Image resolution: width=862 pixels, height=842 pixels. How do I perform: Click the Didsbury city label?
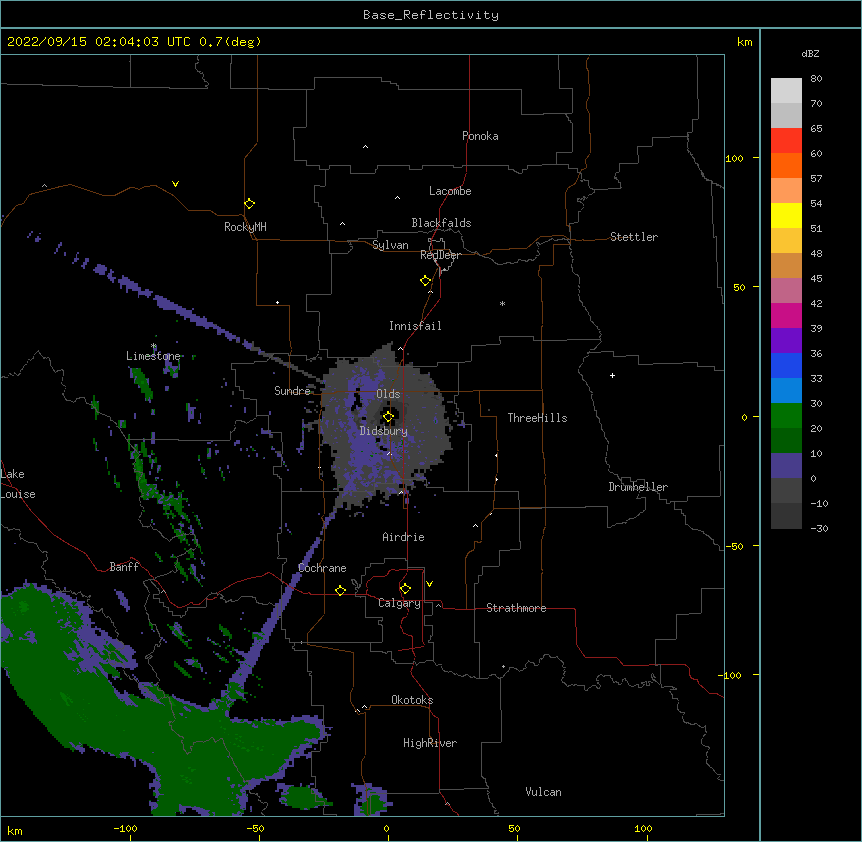tap(384, 431)
